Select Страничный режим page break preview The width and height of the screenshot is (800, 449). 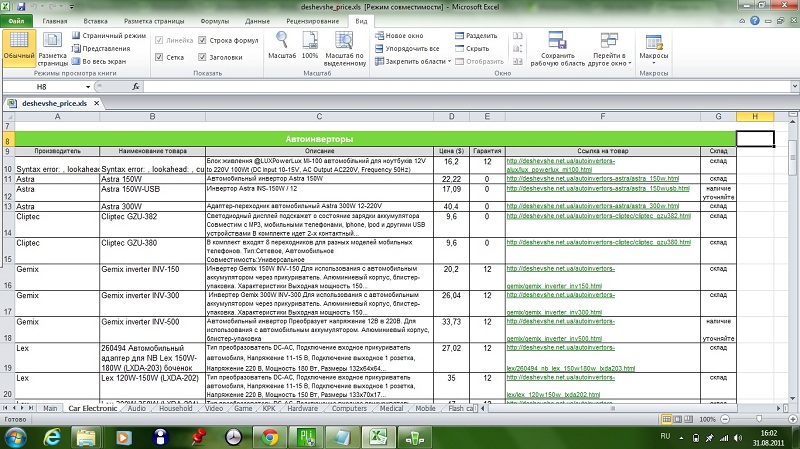pyautogui.click(x=109, y=36)
